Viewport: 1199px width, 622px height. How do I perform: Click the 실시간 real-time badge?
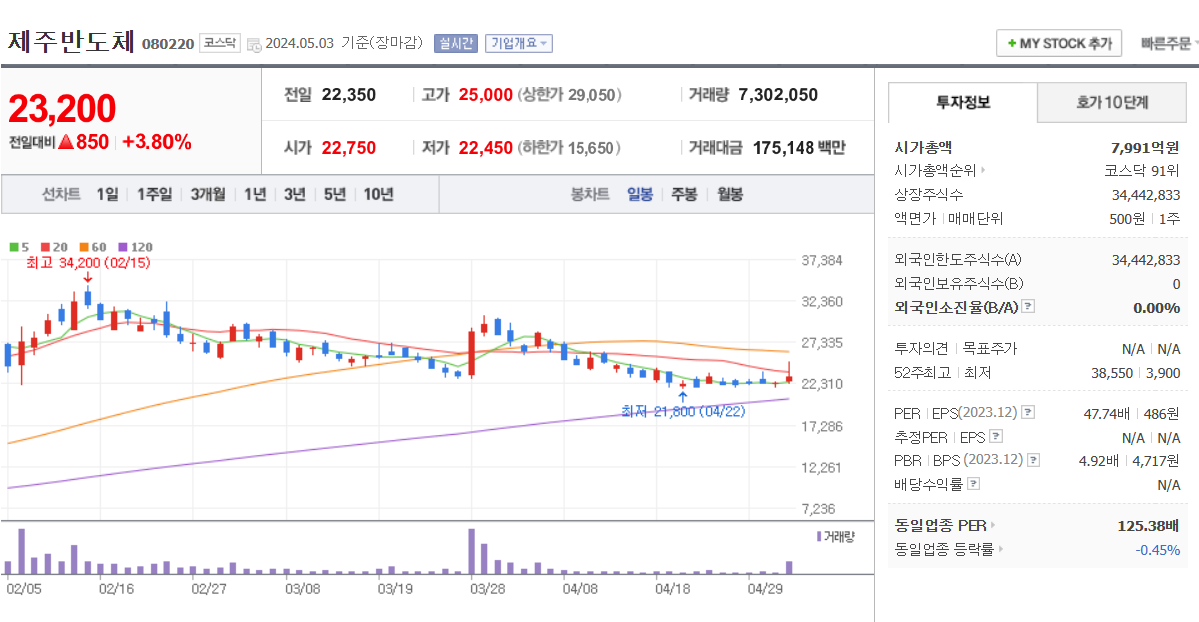pos(456,44)
